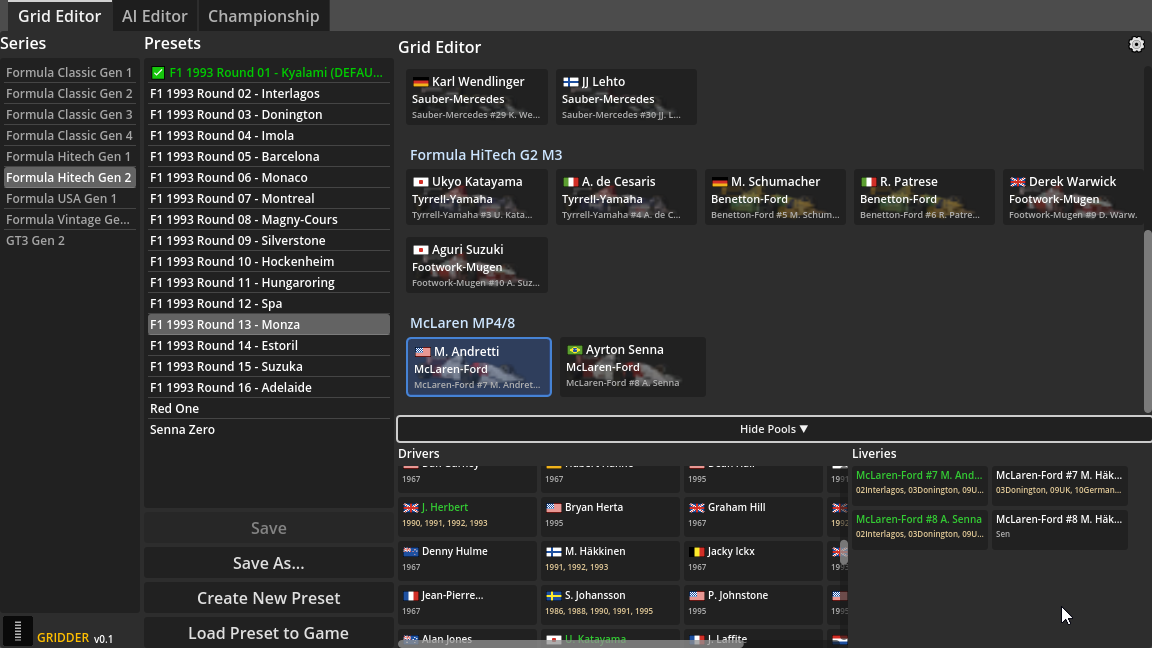
Task: Pick Jacky Ickx from the Drivers pool
Action: coord(753,559)
